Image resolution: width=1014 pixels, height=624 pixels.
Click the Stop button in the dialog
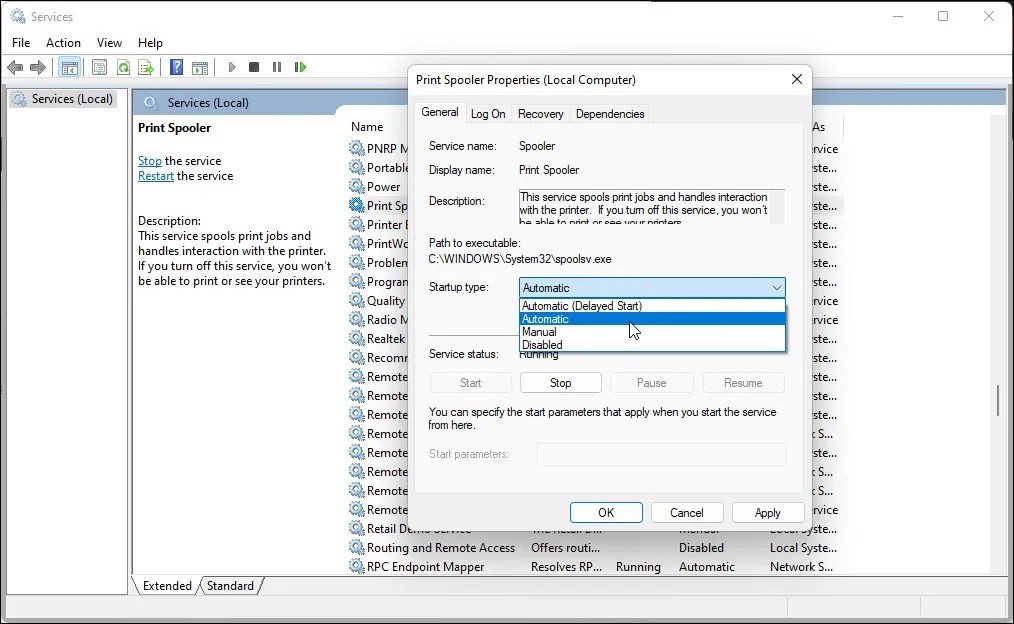(561, 382)
